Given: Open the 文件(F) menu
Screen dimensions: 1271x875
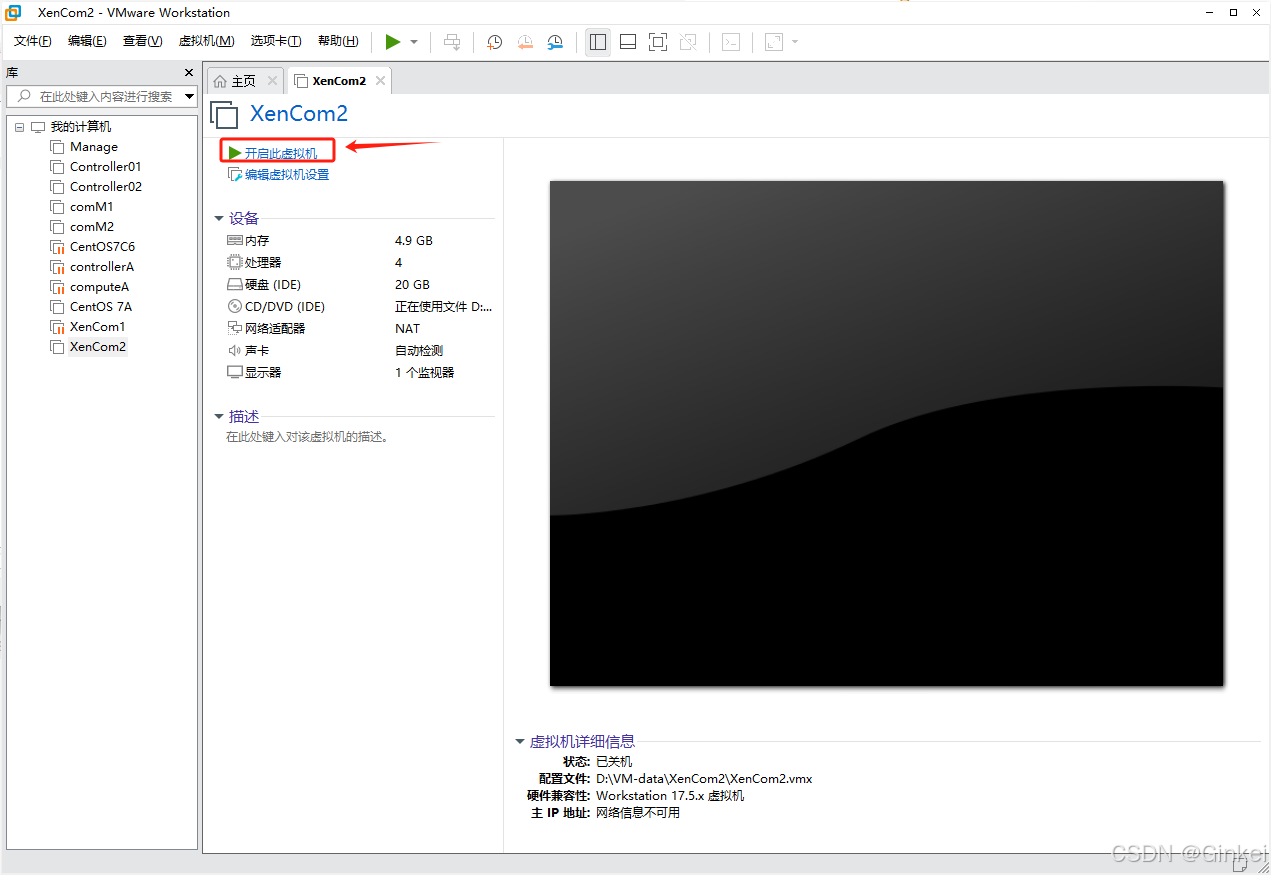Looking at the screenshot, I should pyautogui.click(x=33, y=41).
